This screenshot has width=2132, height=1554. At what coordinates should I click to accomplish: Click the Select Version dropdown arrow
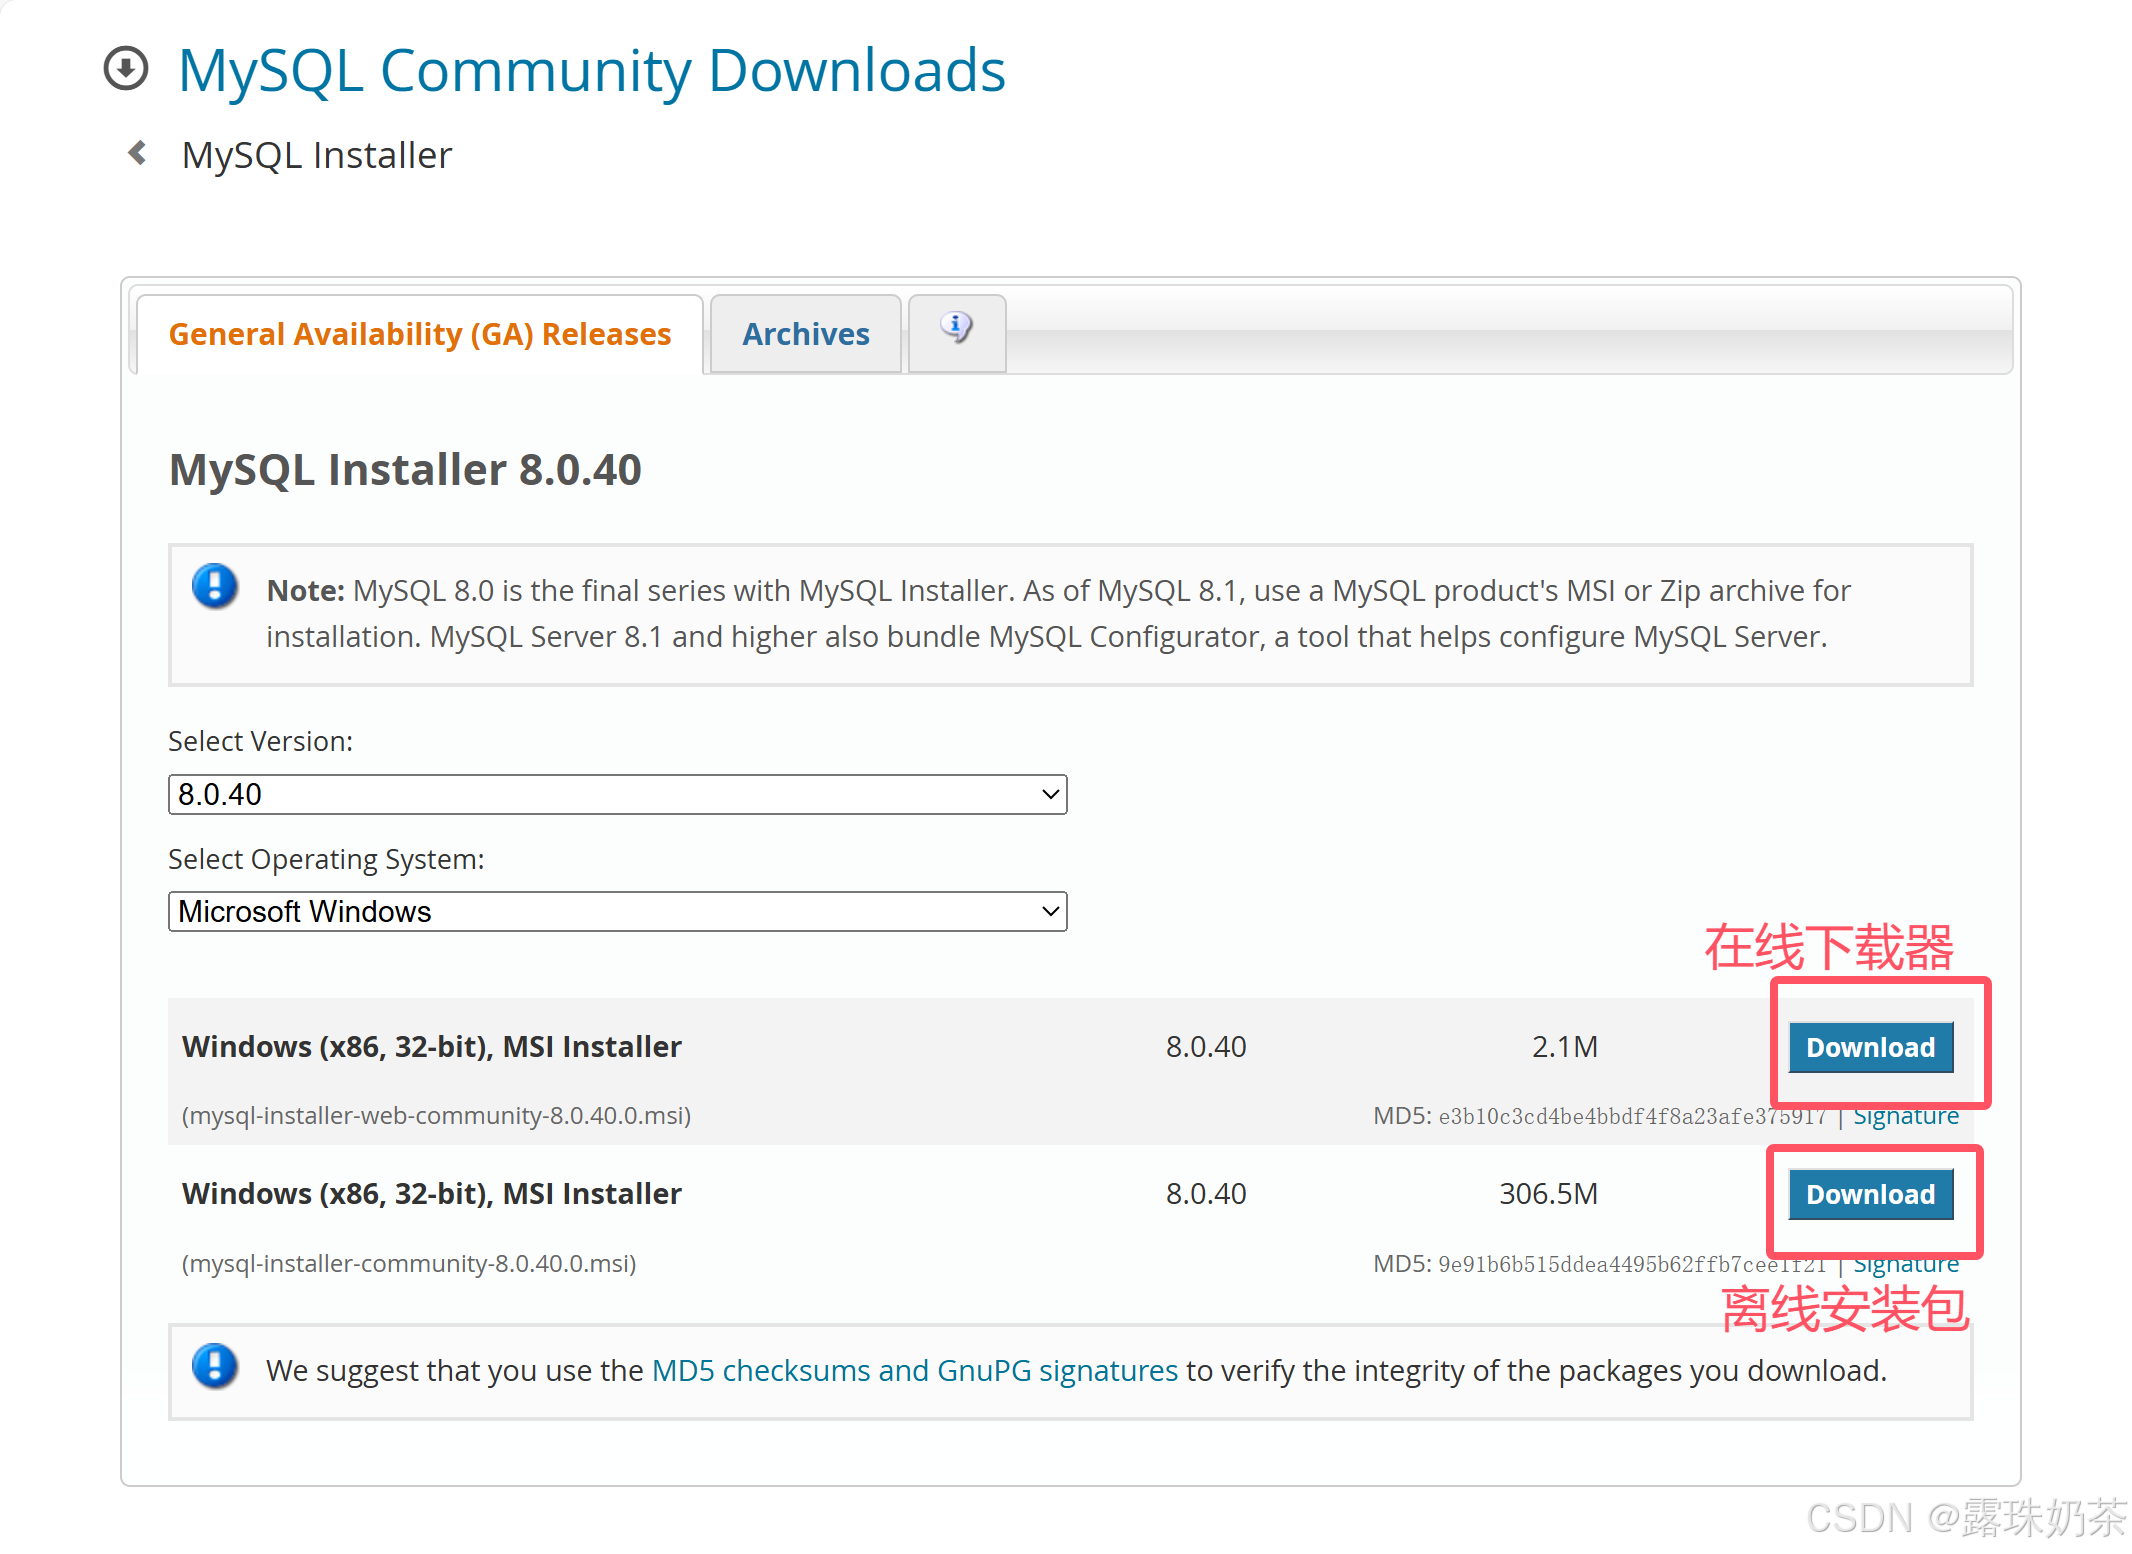coord(1049,795)
